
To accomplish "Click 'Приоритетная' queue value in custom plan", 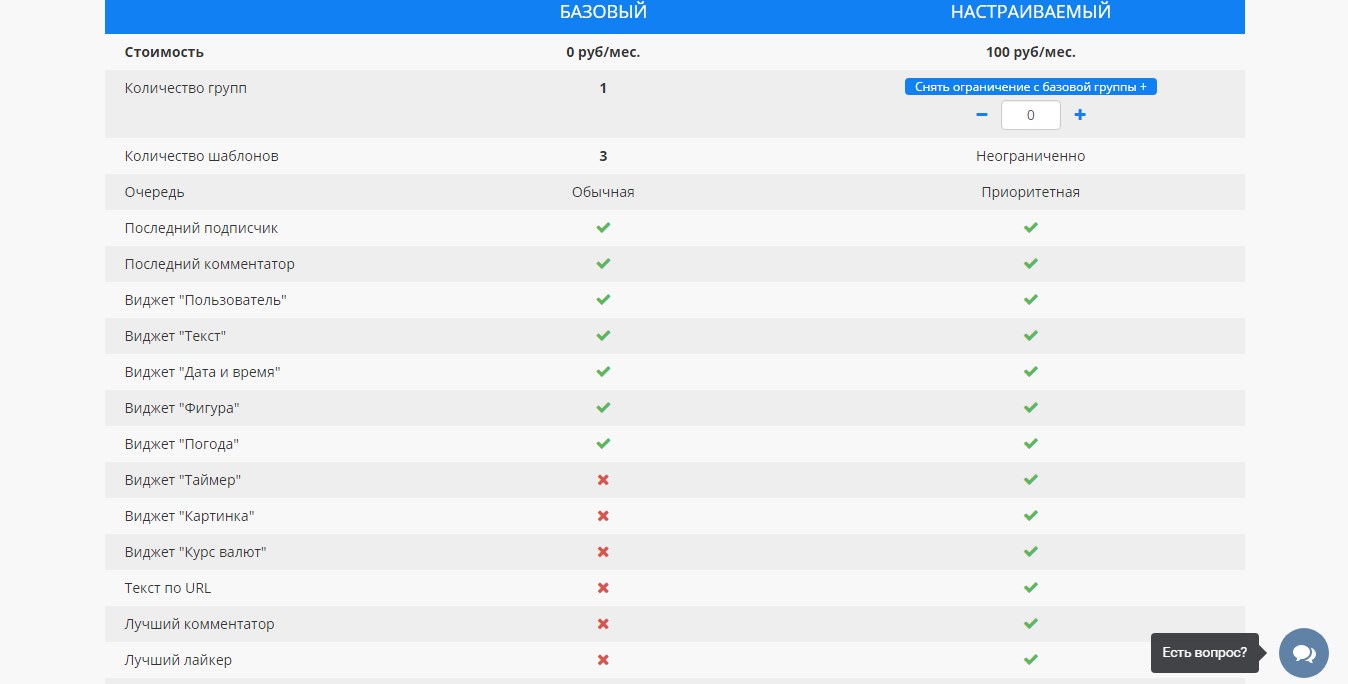I will [1030, 192].
